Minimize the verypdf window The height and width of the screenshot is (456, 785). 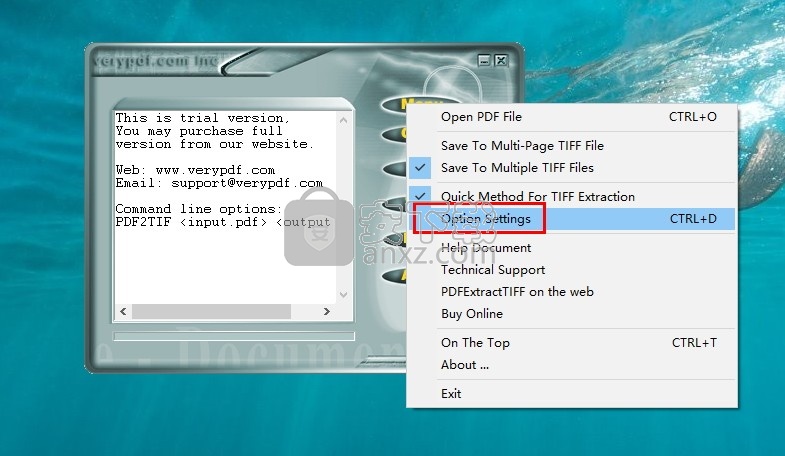pos(485,60)
